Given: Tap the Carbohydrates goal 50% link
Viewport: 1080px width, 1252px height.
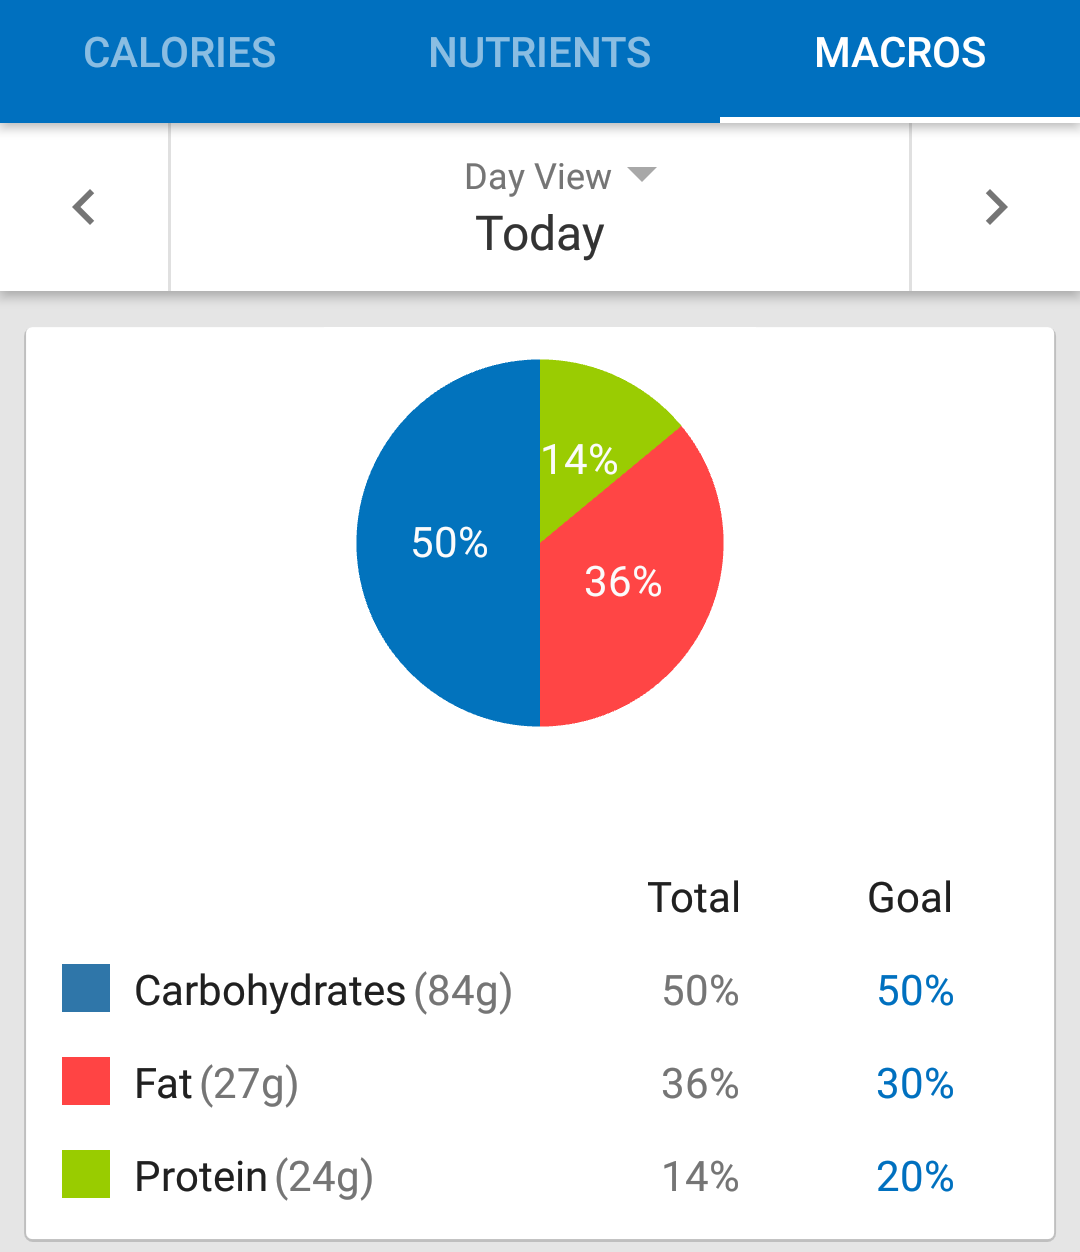Looking at the screenshot, I should (915, 991).
